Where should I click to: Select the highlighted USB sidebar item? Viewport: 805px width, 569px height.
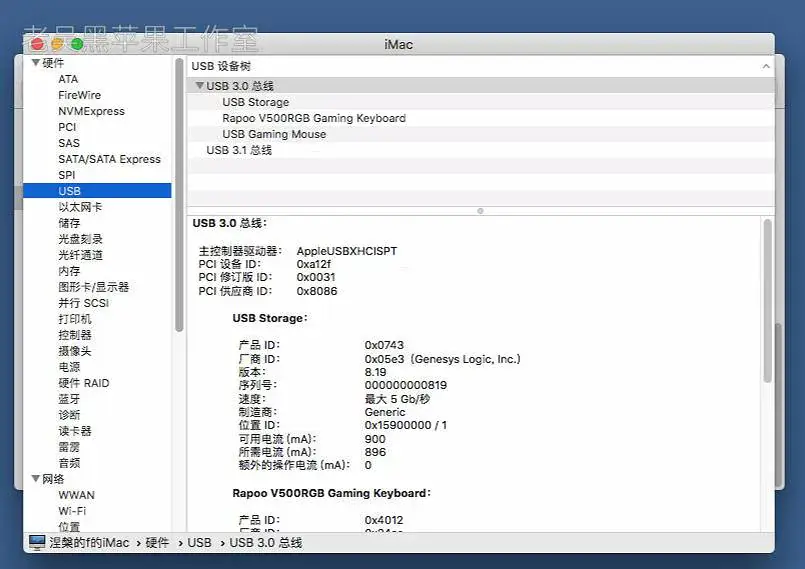click(97, 191)
